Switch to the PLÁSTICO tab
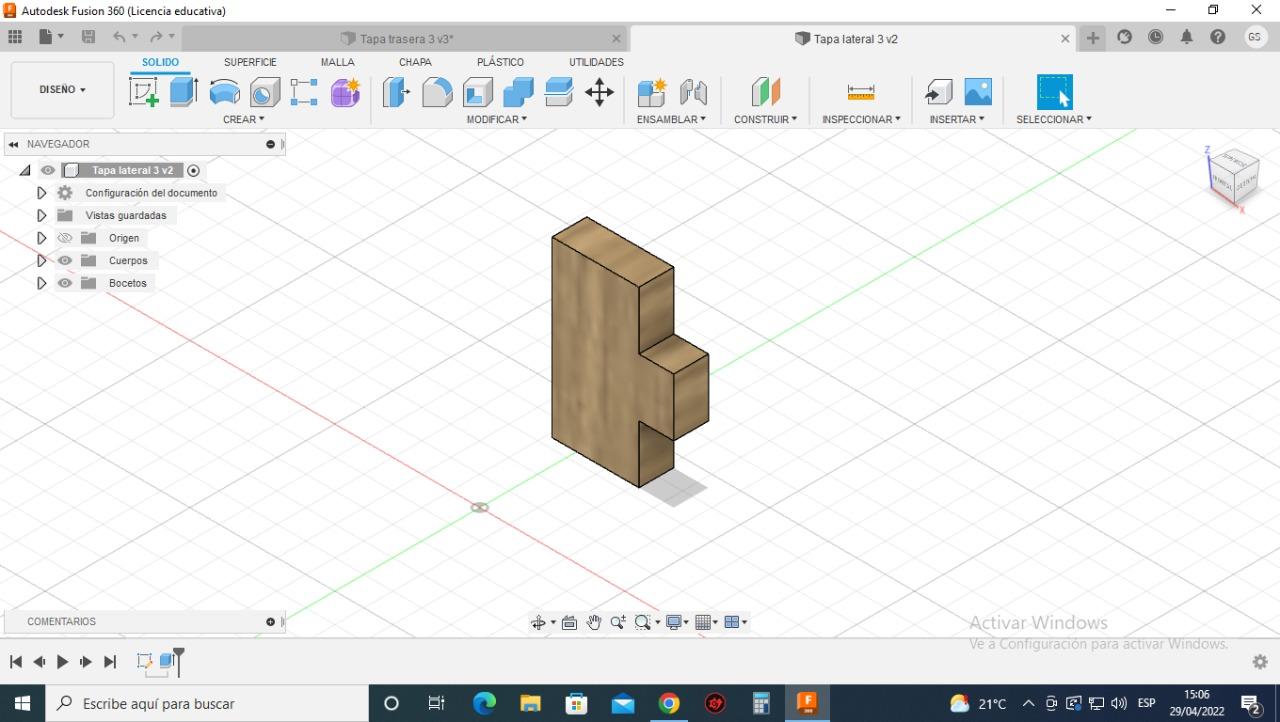Screen dimensions: 1280x722 [500, 62]
